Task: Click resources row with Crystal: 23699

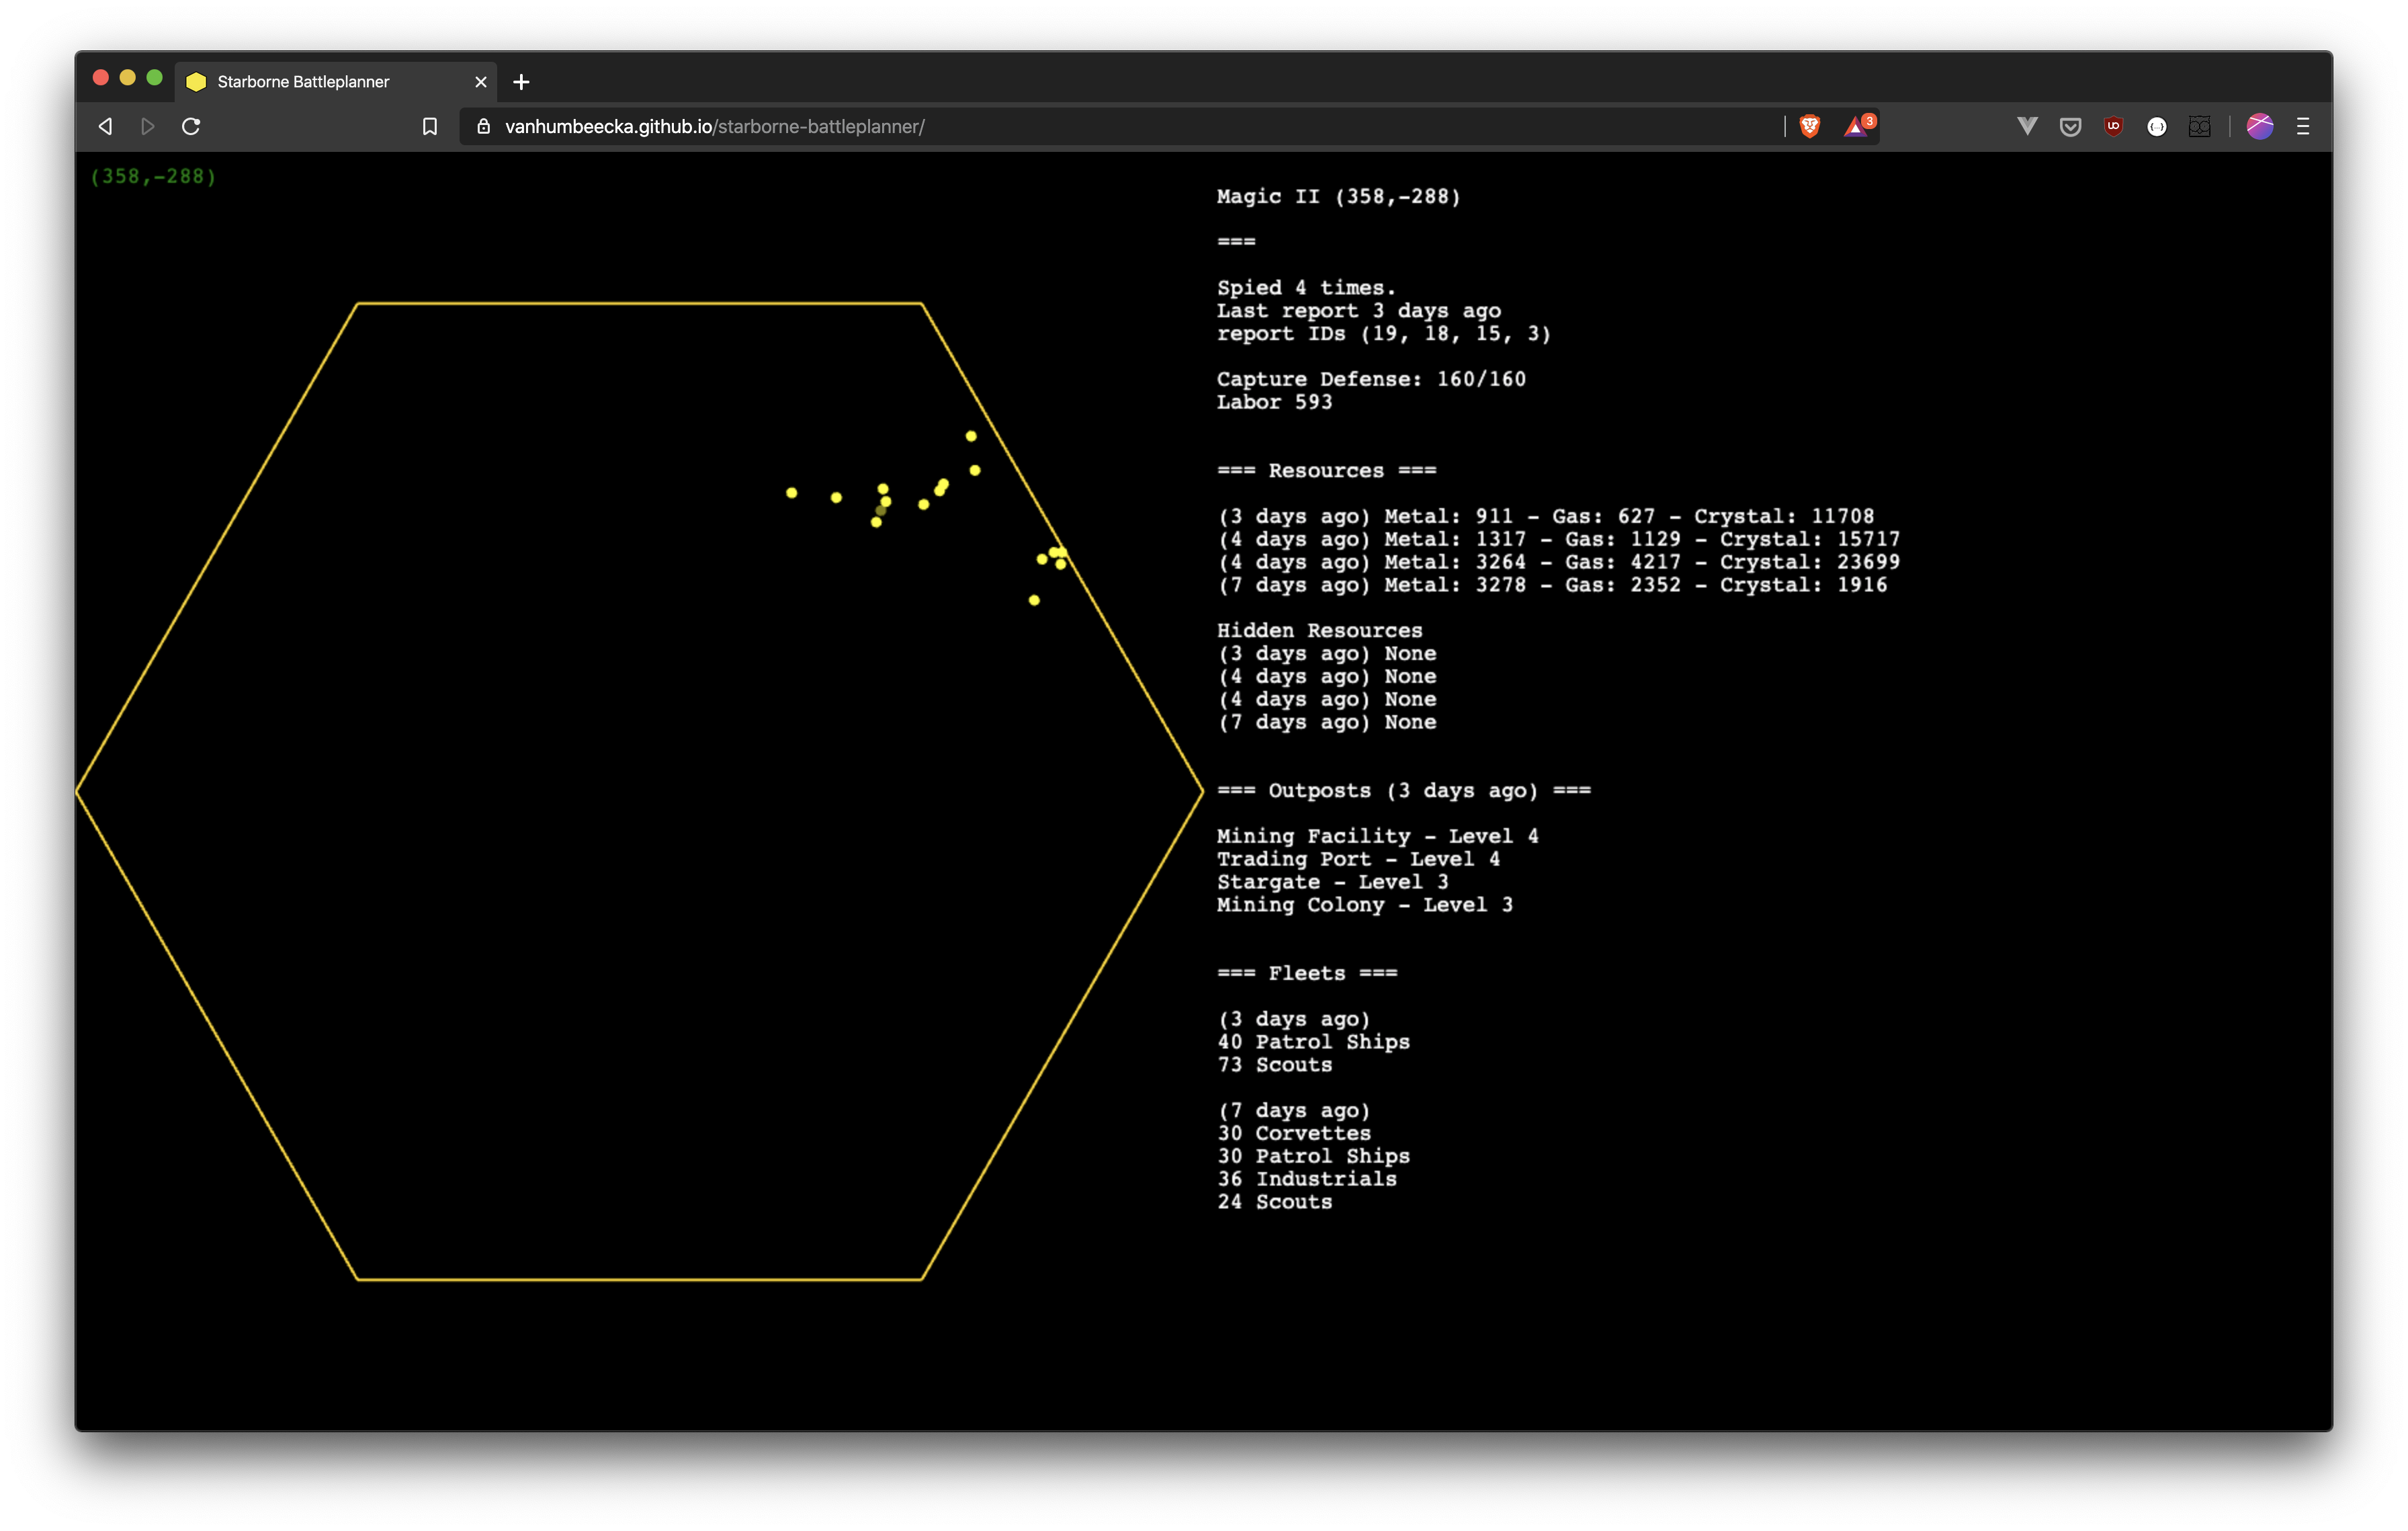Action: tap(1558, 563)
